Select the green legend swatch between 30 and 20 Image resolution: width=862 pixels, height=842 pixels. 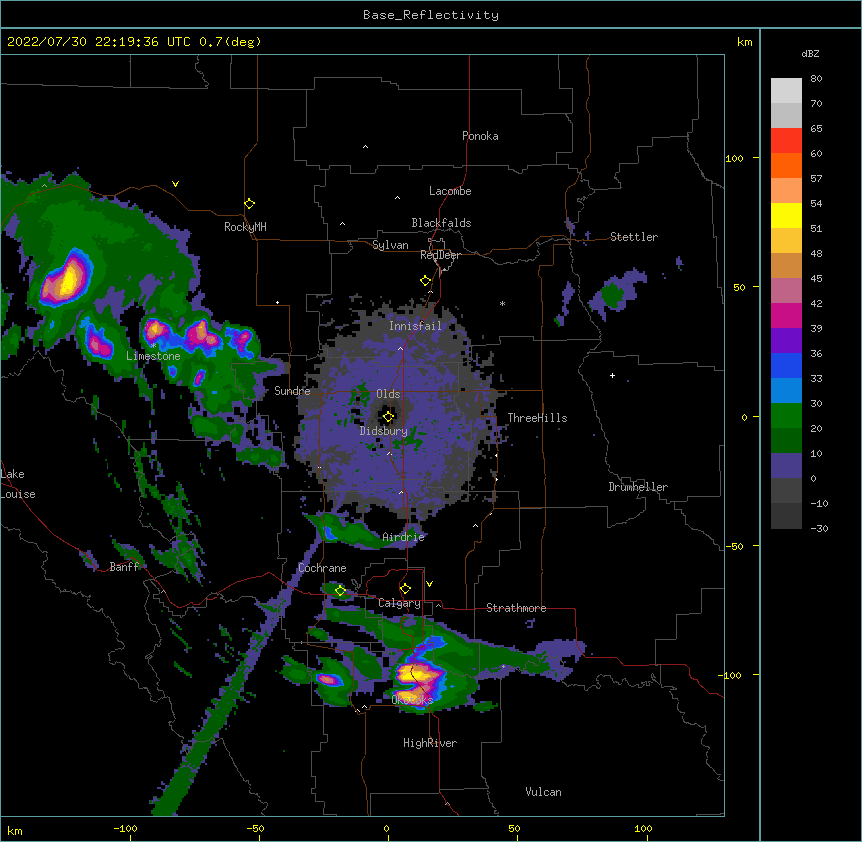(x=786, y=416)
